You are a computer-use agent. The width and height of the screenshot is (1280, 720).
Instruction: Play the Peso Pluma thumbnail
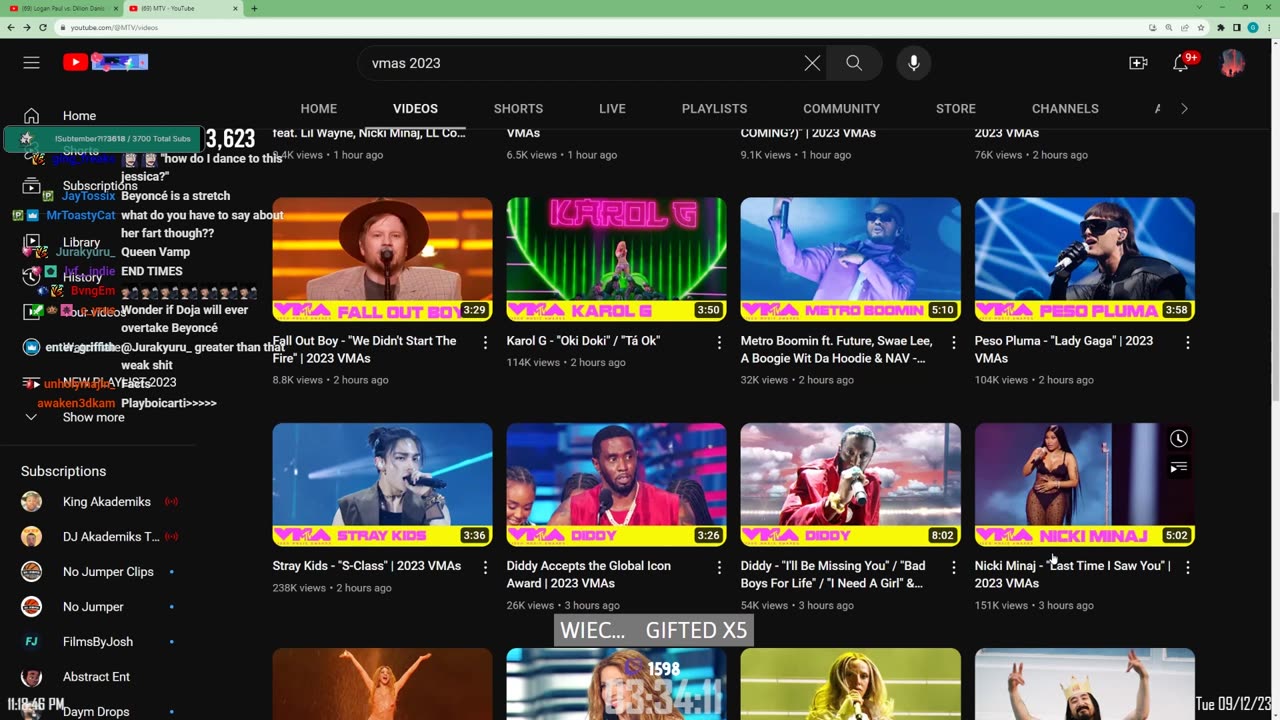(x=1084, y=259)
